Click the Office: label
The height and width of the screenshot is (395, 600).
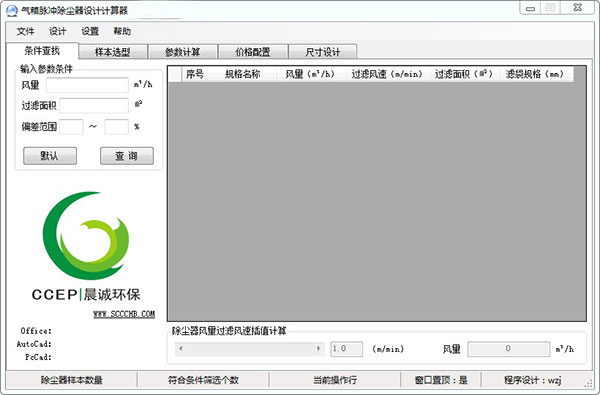(36, 331)
